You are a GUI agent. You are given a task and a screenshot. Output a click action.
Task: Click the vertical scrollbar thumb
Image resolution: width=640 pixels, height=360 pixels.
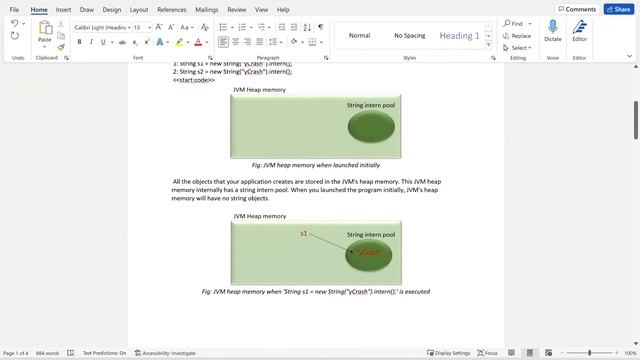pos(636,120)
